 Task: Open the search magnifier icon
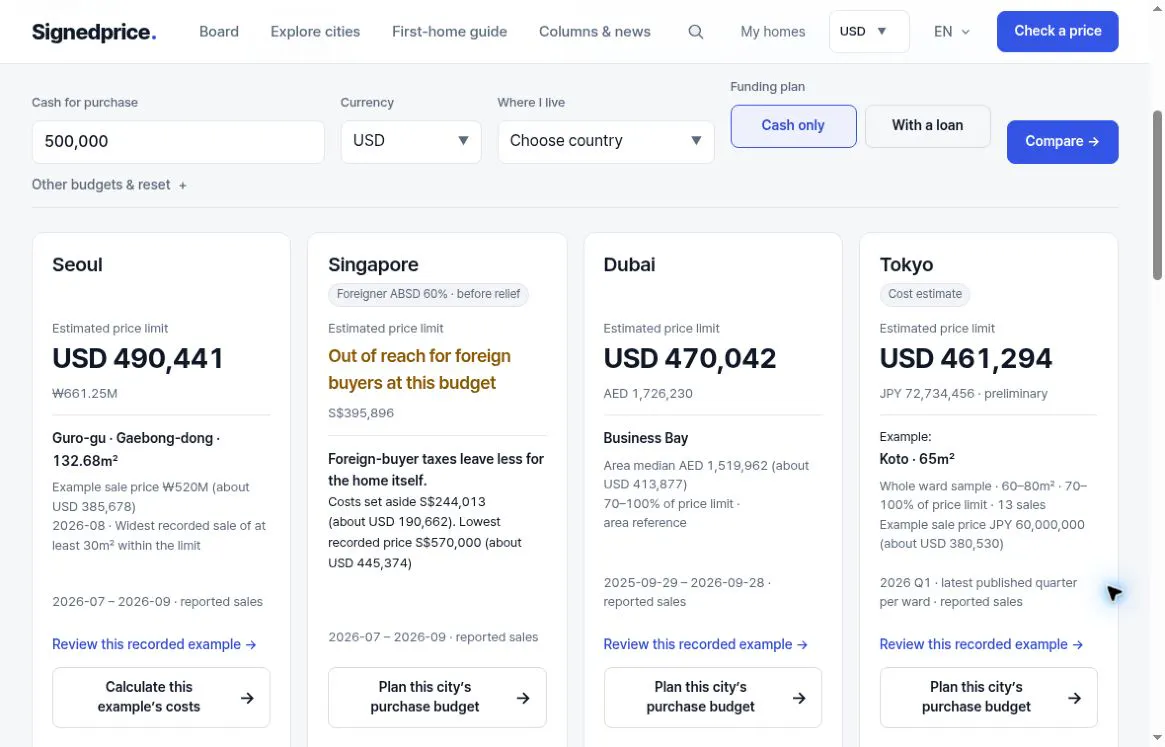pyautogui.click(x=695, y=31)
